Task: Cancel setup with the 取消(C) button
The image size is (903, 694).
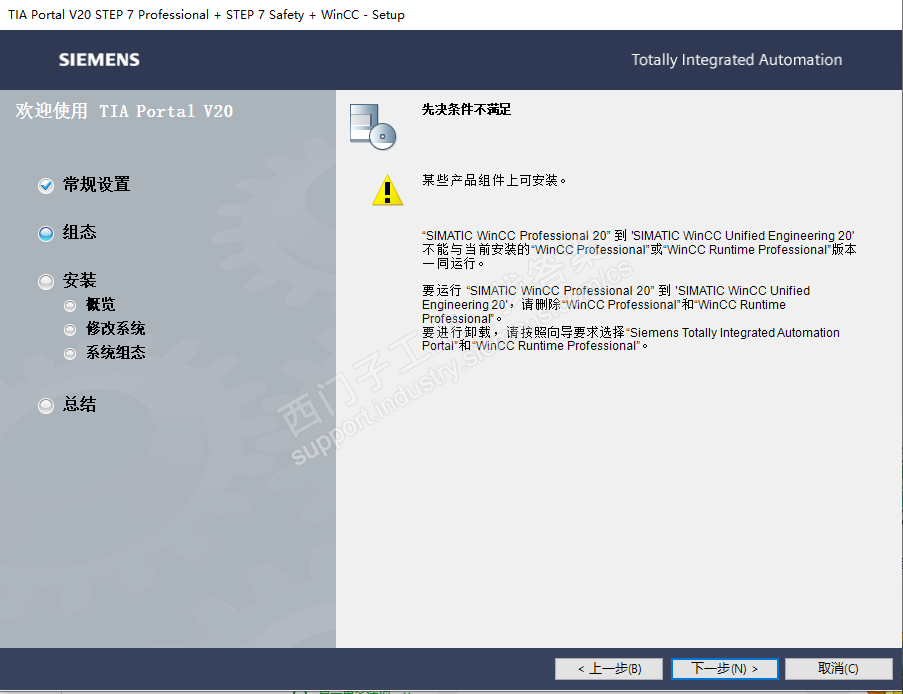Action: (x=838, y=669)
